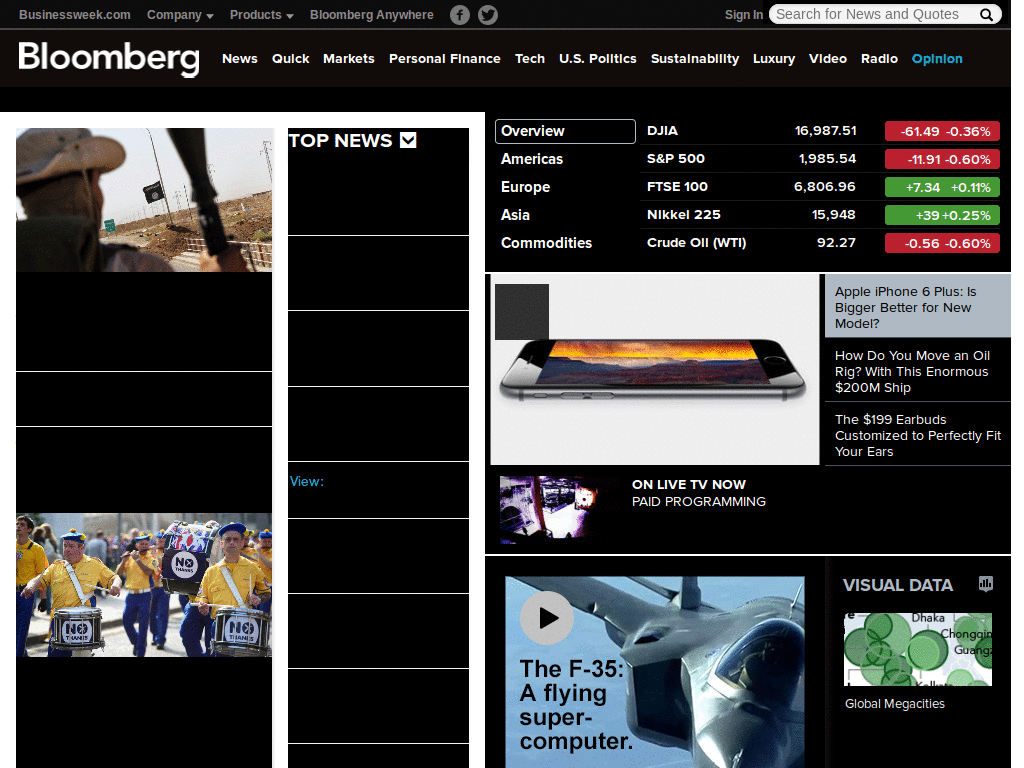This screenshot has height=768, width=1024.
Task: Open the $199 Earbuds story
Action: pyautogui.click(x=918, y=435)
